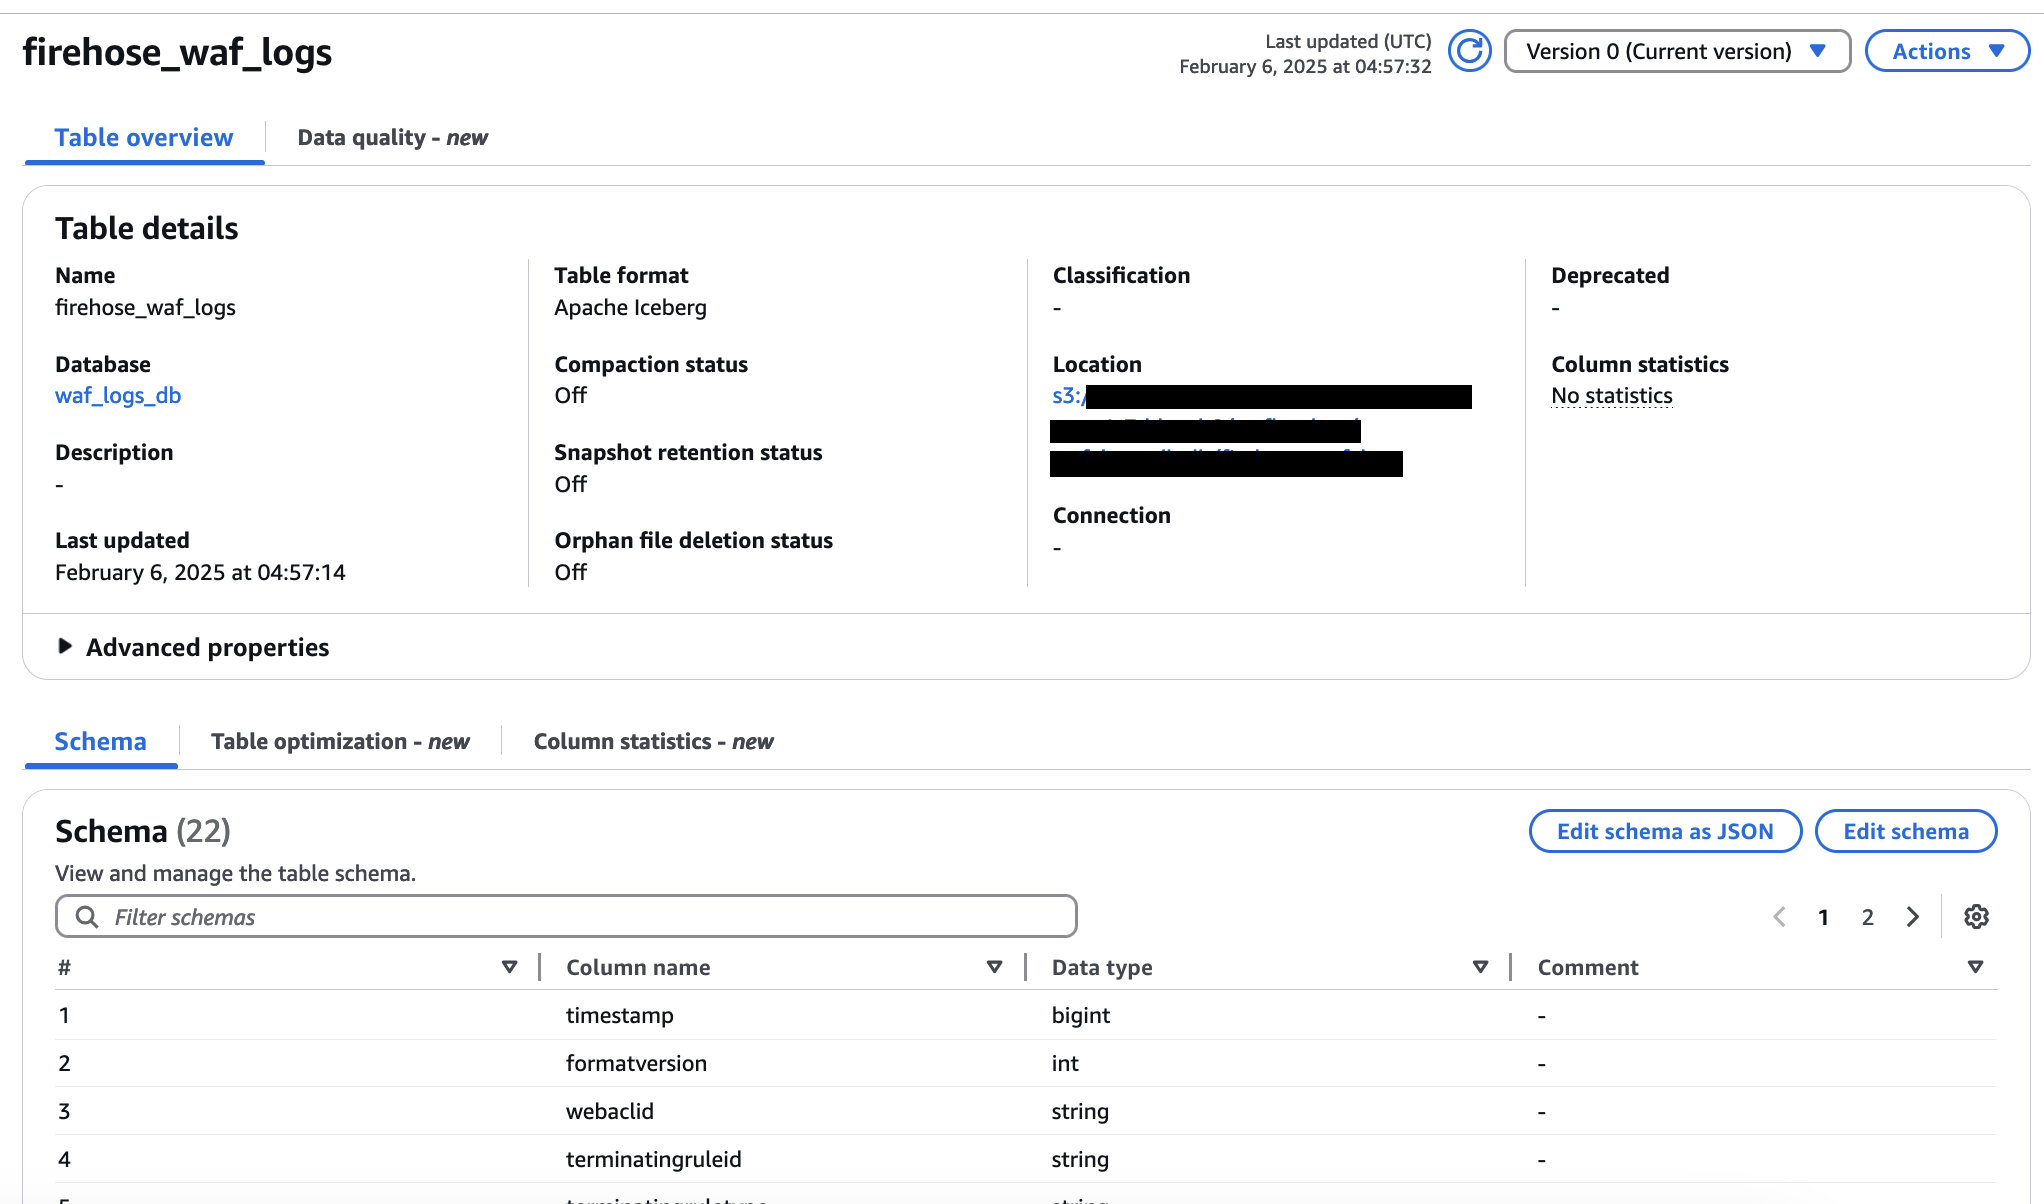Sort by Data type arrow

[x=1480, y=967]
